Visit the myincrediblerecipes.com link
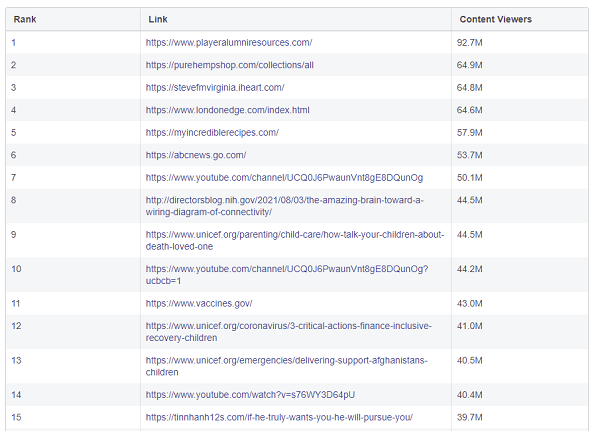Image resolution: width=600 pixels, height=431 pixels. point(211,132)
